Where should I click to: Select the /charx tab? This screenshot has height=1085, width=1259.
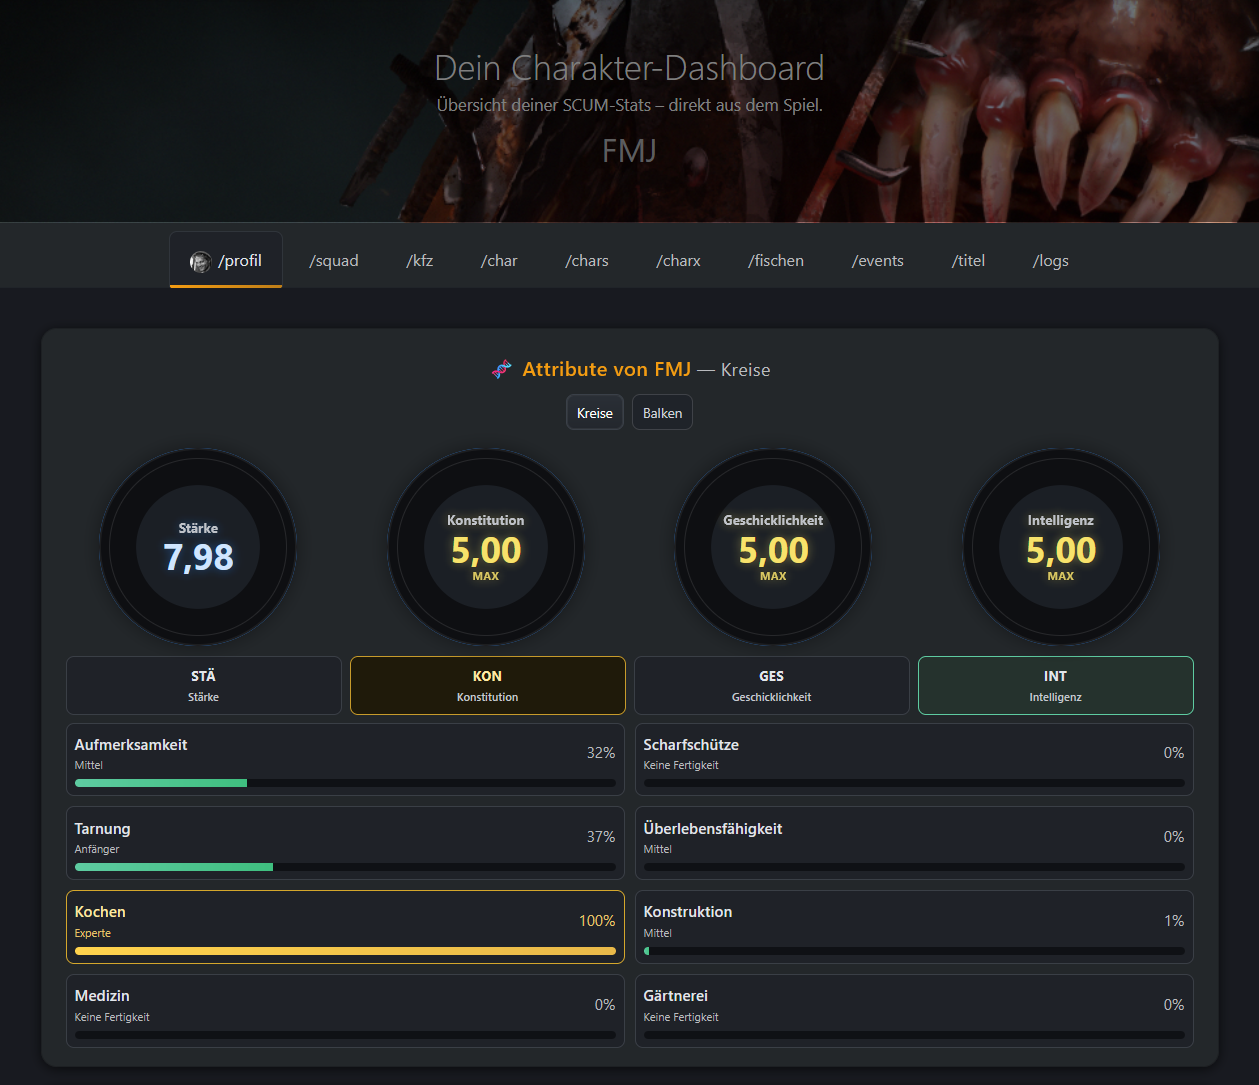(678, 261)
